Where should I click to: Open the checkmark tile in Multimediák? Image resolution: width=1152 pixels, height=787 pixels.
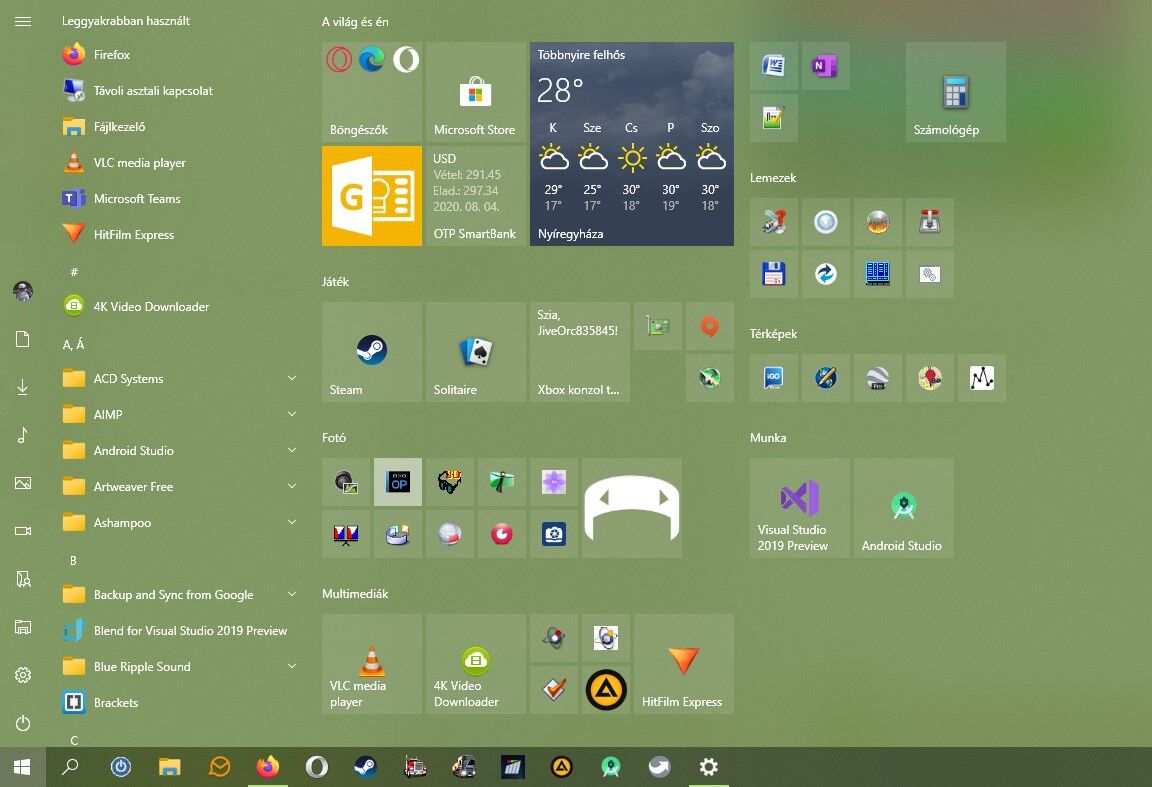point(554,690)
